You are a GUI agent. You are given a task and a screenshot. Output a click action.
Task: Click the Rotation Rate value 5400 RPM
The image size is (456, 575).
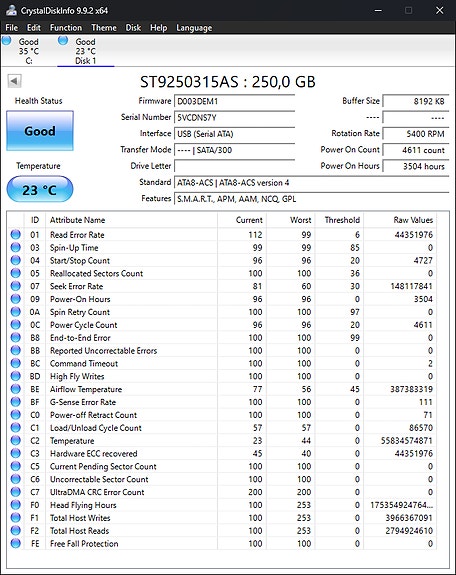(x=416, y=134)
